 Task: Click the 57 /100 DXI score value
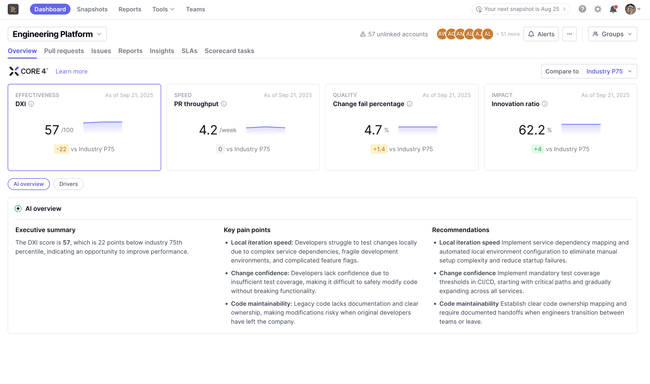(59, 130)
